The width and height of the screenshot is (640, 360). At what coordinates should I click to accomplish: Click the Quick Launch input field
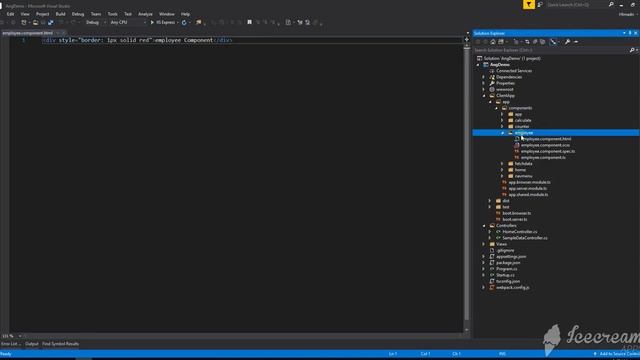(576, 4)
